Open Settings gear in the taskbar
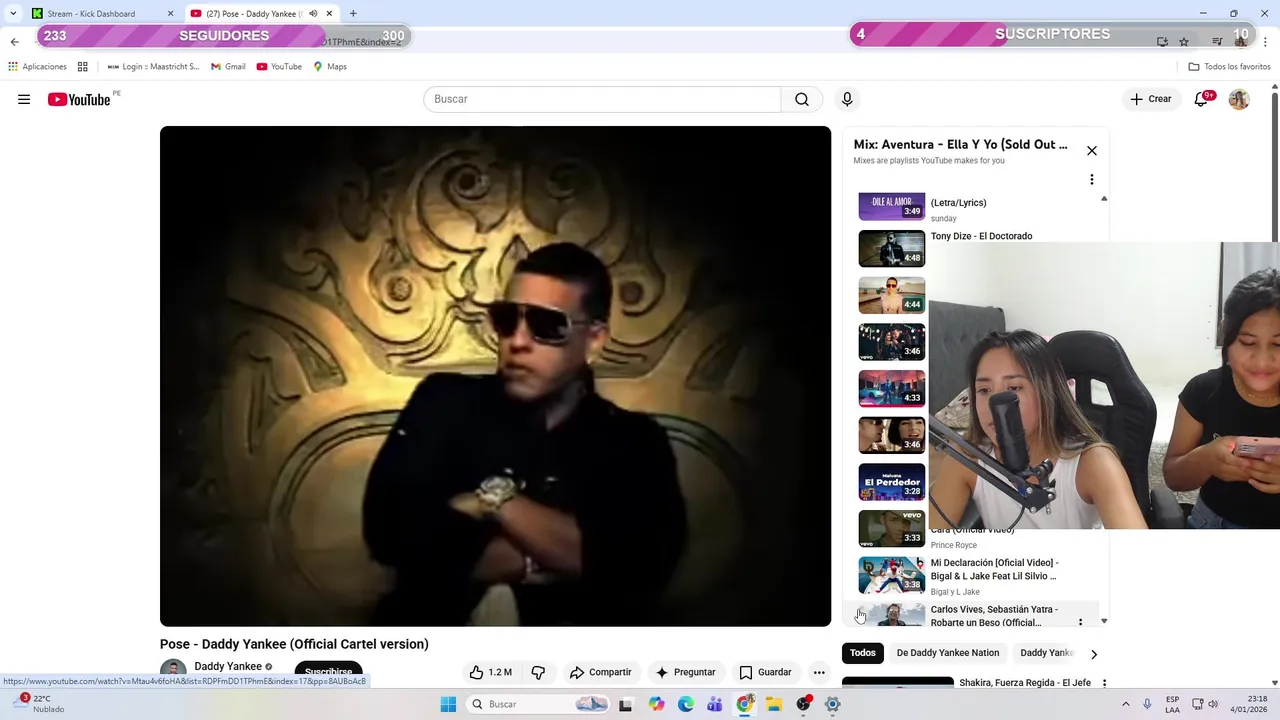Screen dimensions: 1280x720 (833, 704)
